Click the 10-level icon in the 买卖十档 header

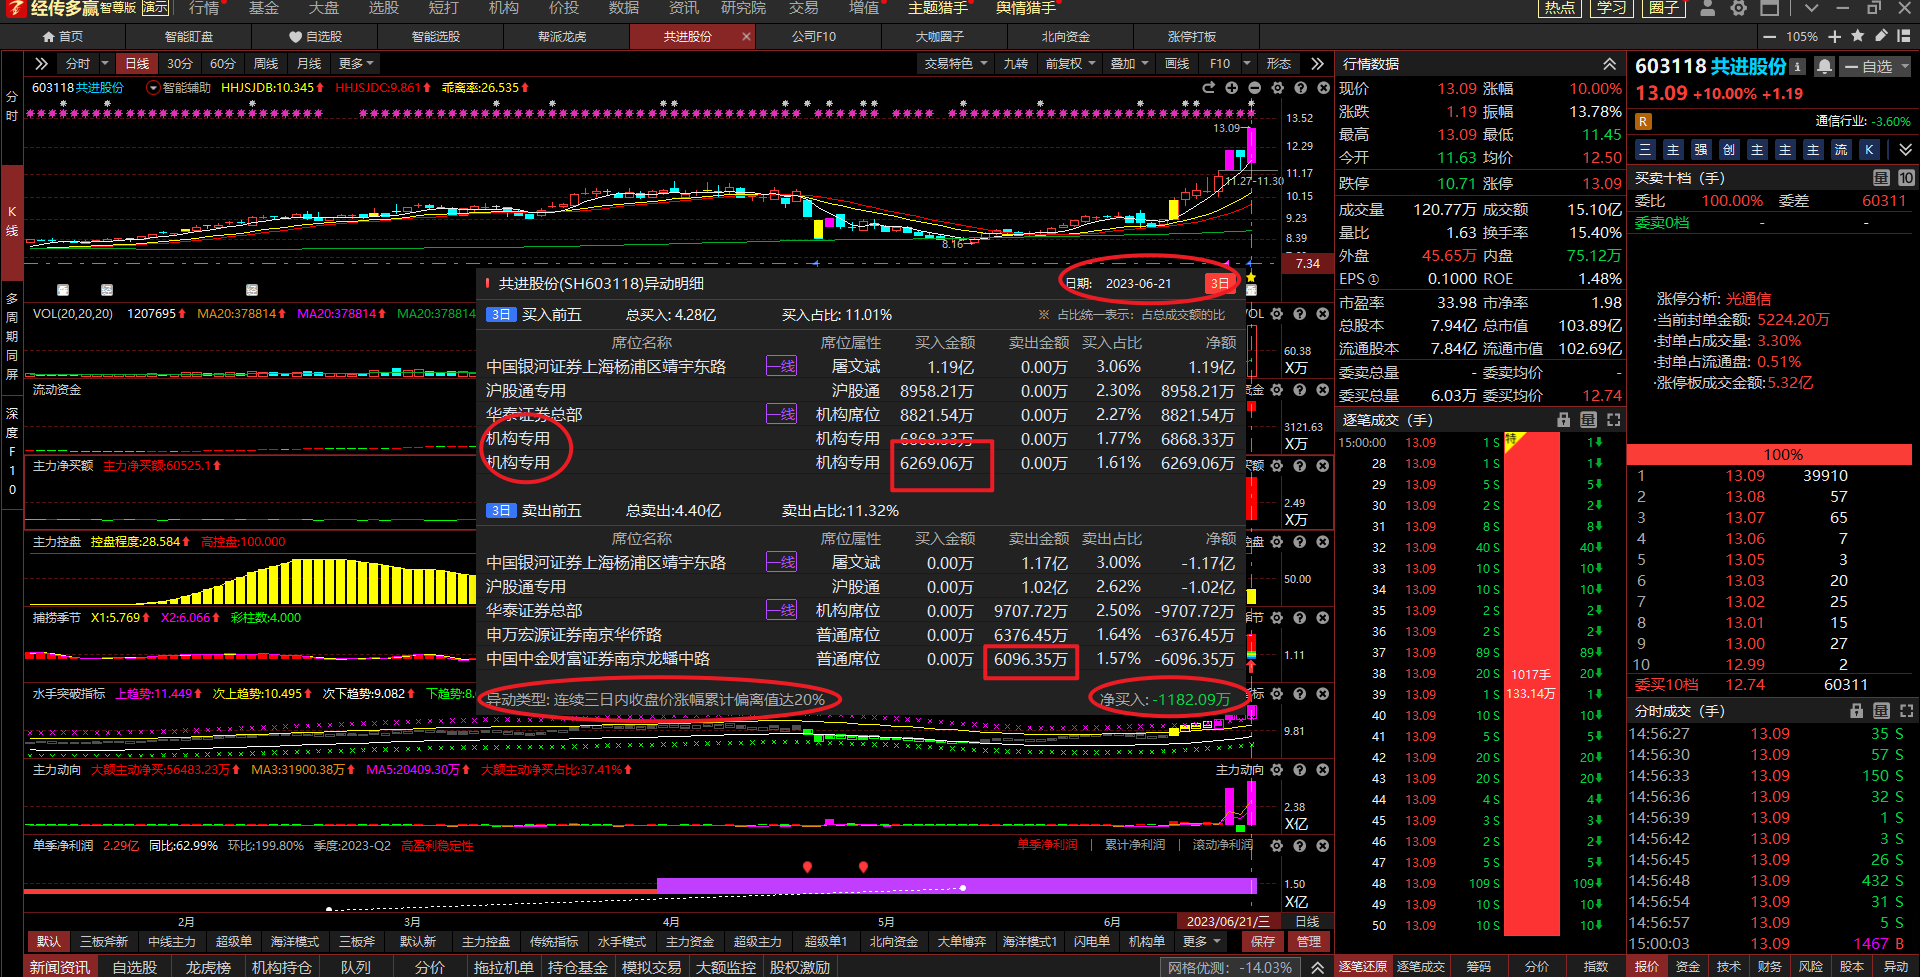point(1906,178)
